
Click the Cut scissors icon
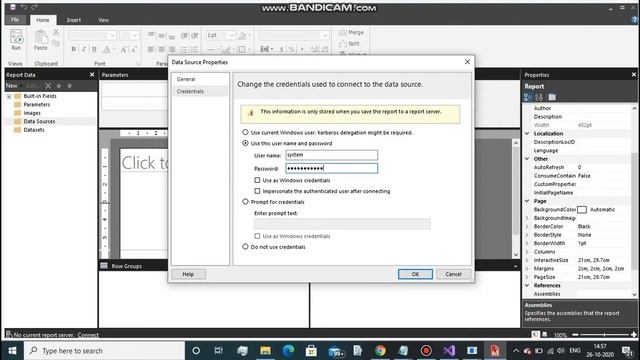(56, 32)
